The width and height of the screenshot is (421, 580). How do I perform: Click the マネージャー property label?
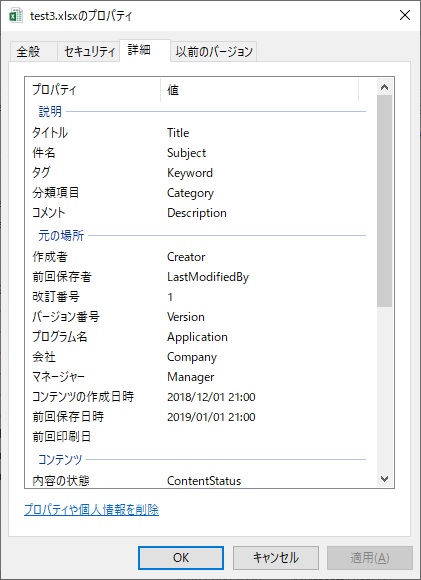click(58, 377)
